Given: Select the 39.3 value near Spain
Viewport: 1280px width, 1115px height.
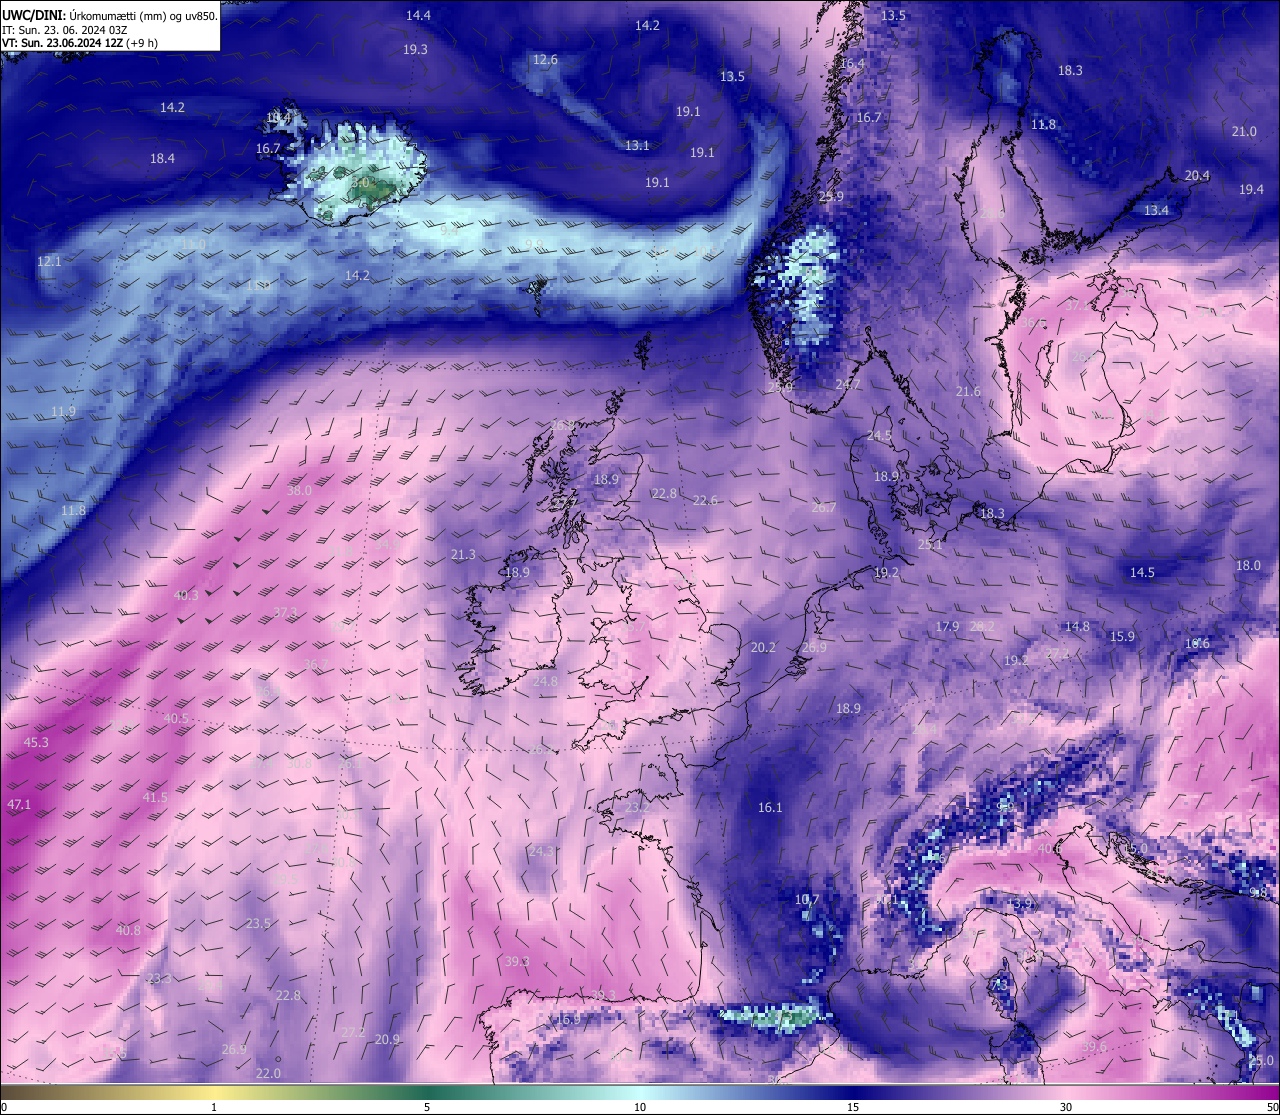Looking at the screenshot, I should click(517, 961).
